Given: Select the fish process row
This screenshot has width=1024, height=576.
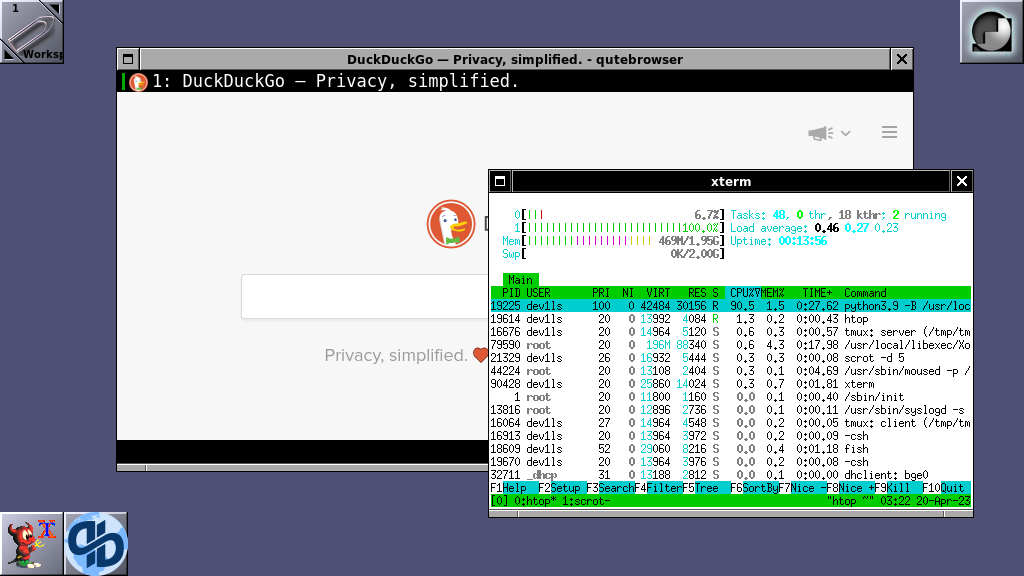Looking at the screenshot, I should pos(731,449).
